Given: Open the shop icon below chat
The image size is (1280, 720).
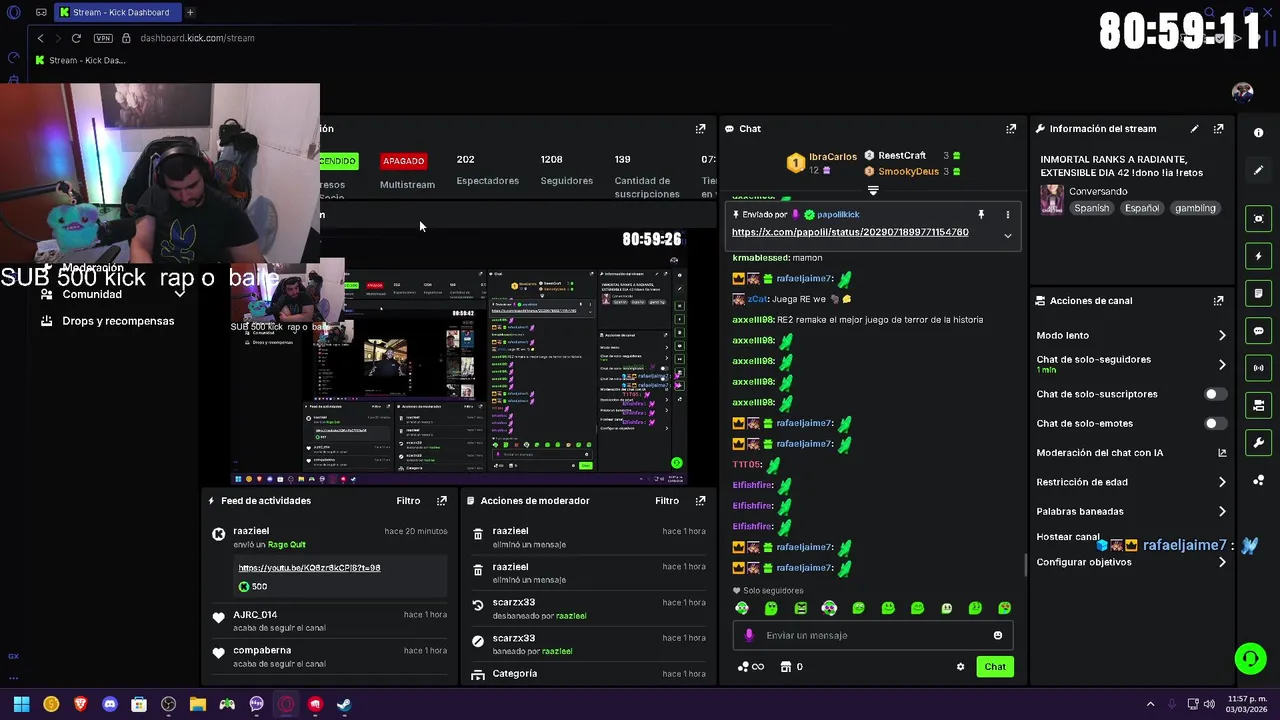Looking at the screenshot, I should [x=786, y=667].
